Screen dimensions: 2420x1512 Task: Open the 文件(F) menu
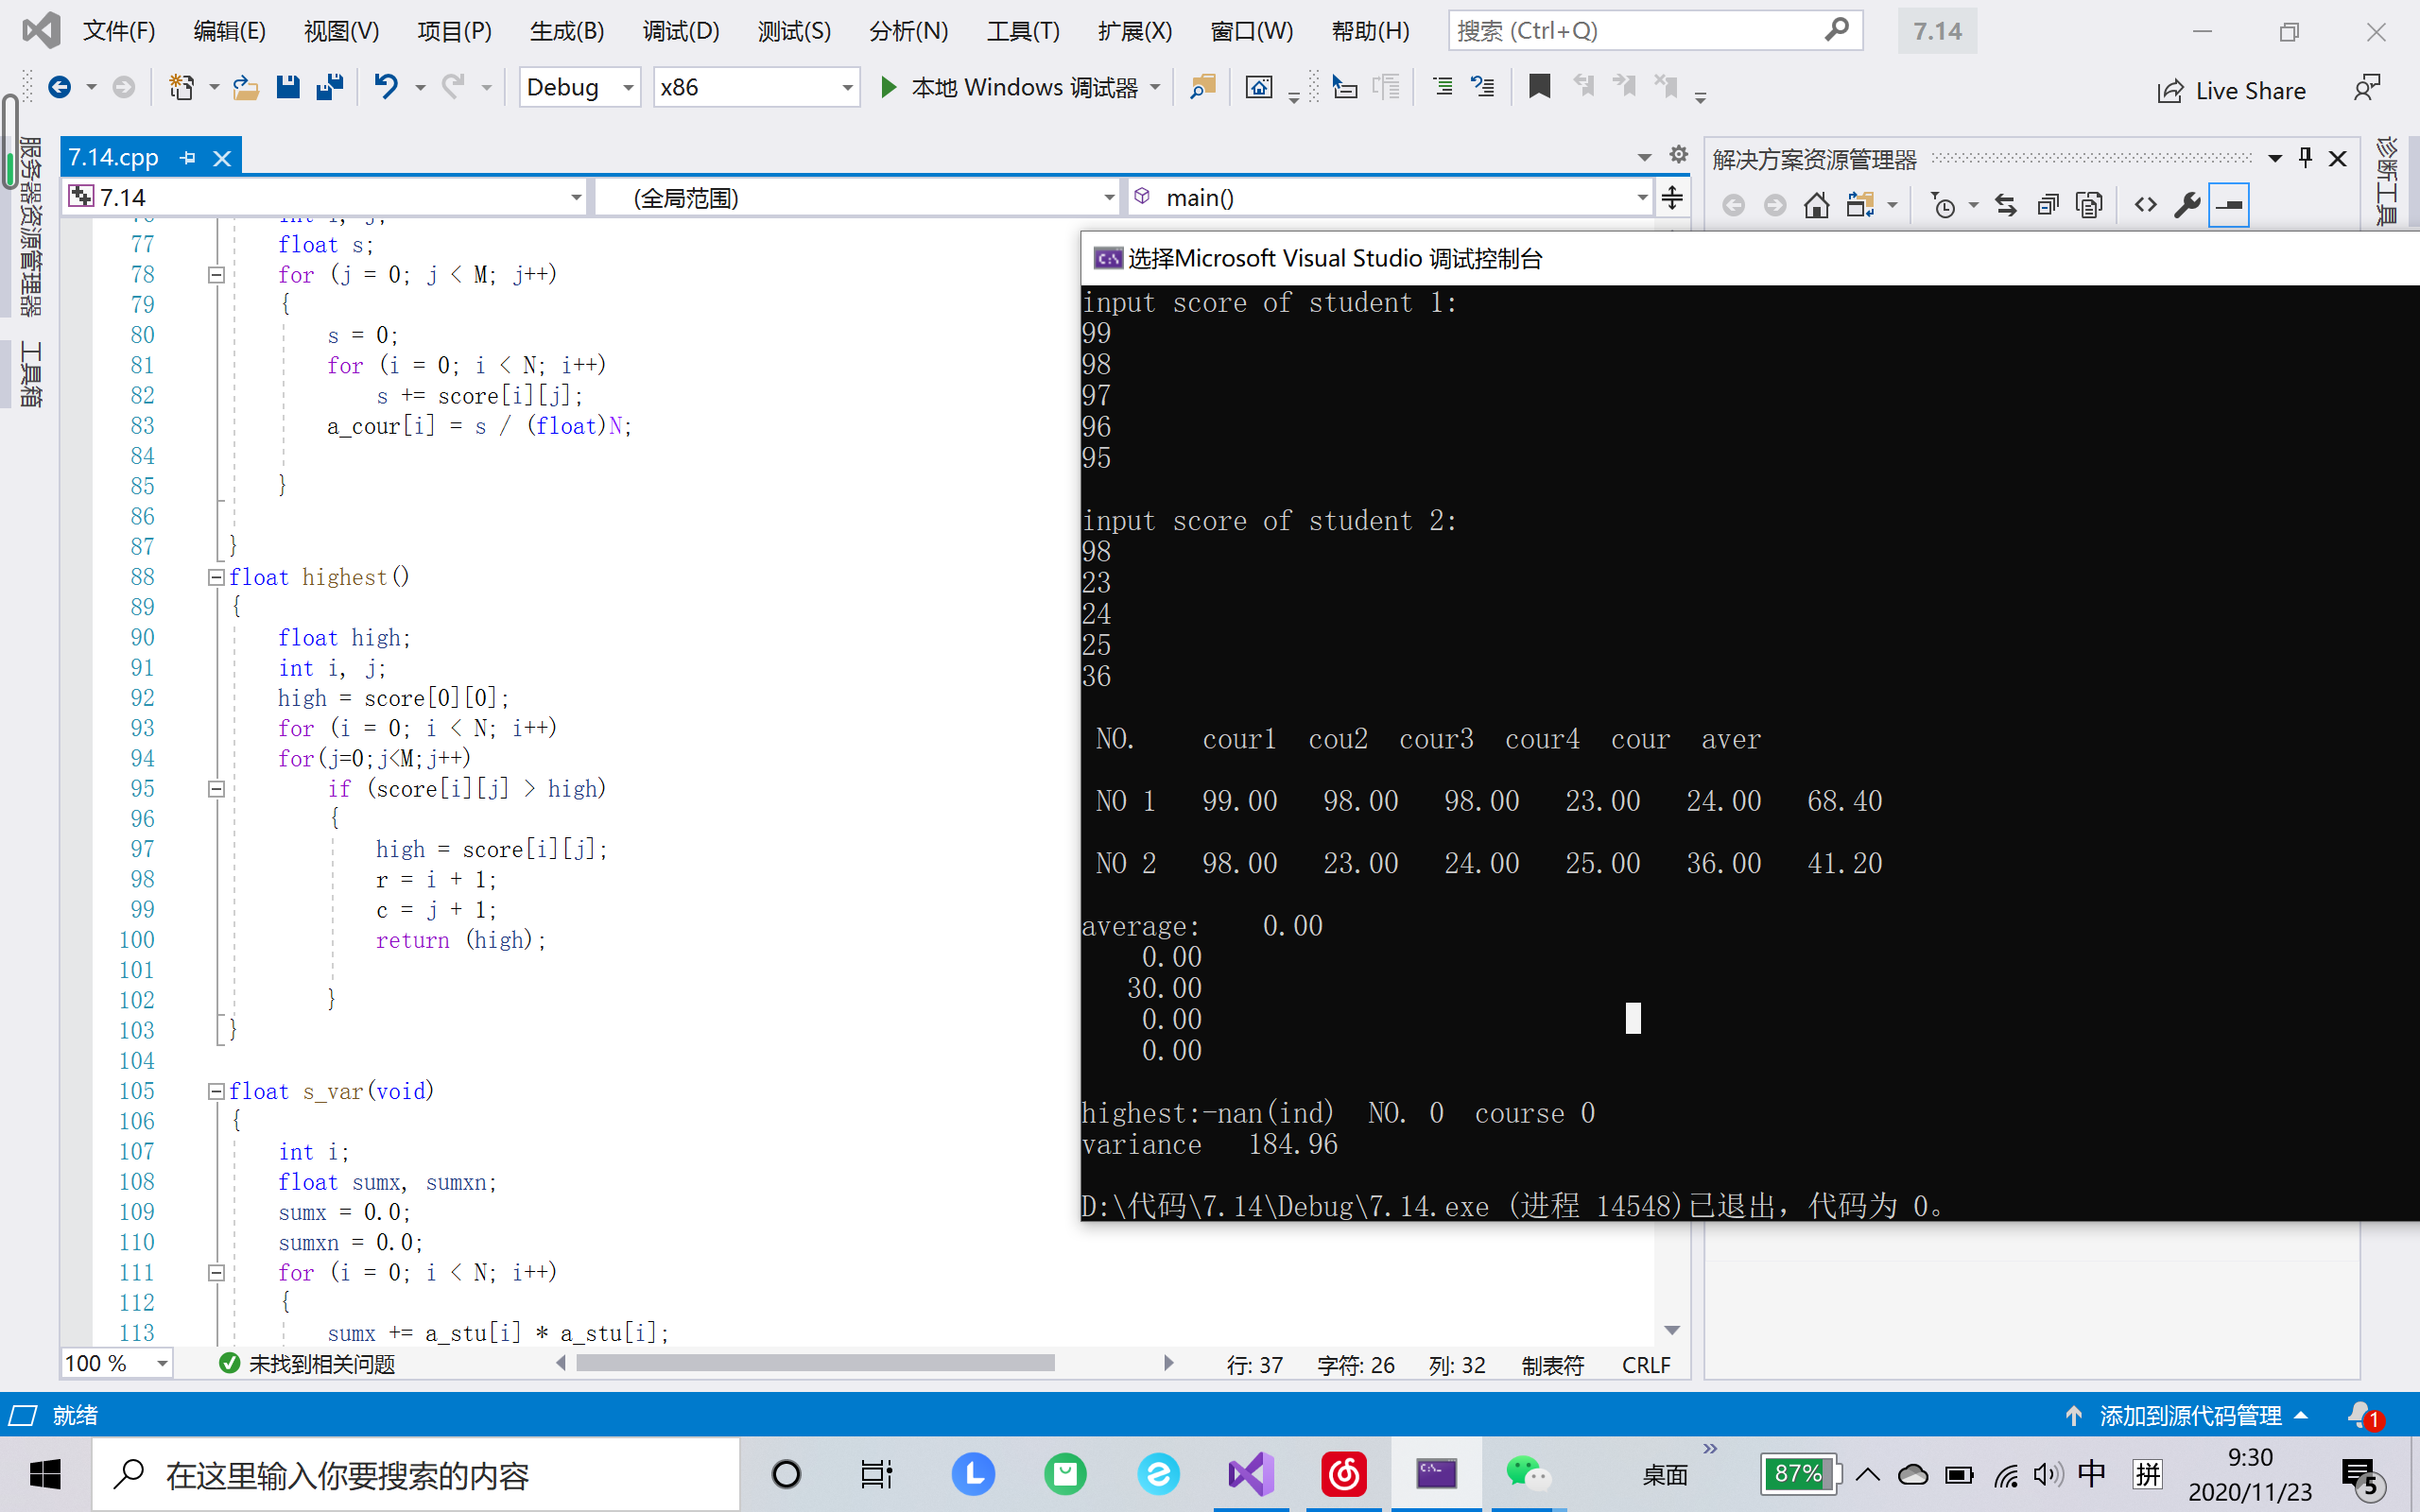coord(119,31)
